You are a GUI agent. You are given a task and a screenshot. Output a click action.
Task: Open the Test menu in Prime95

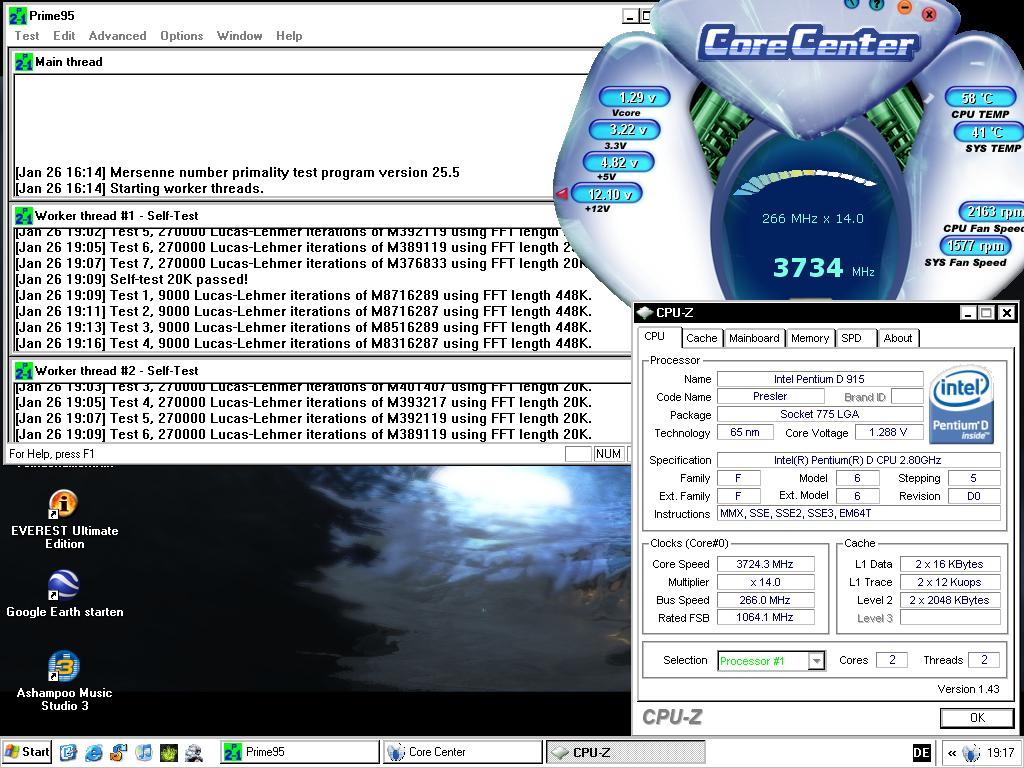click(27, 36)
